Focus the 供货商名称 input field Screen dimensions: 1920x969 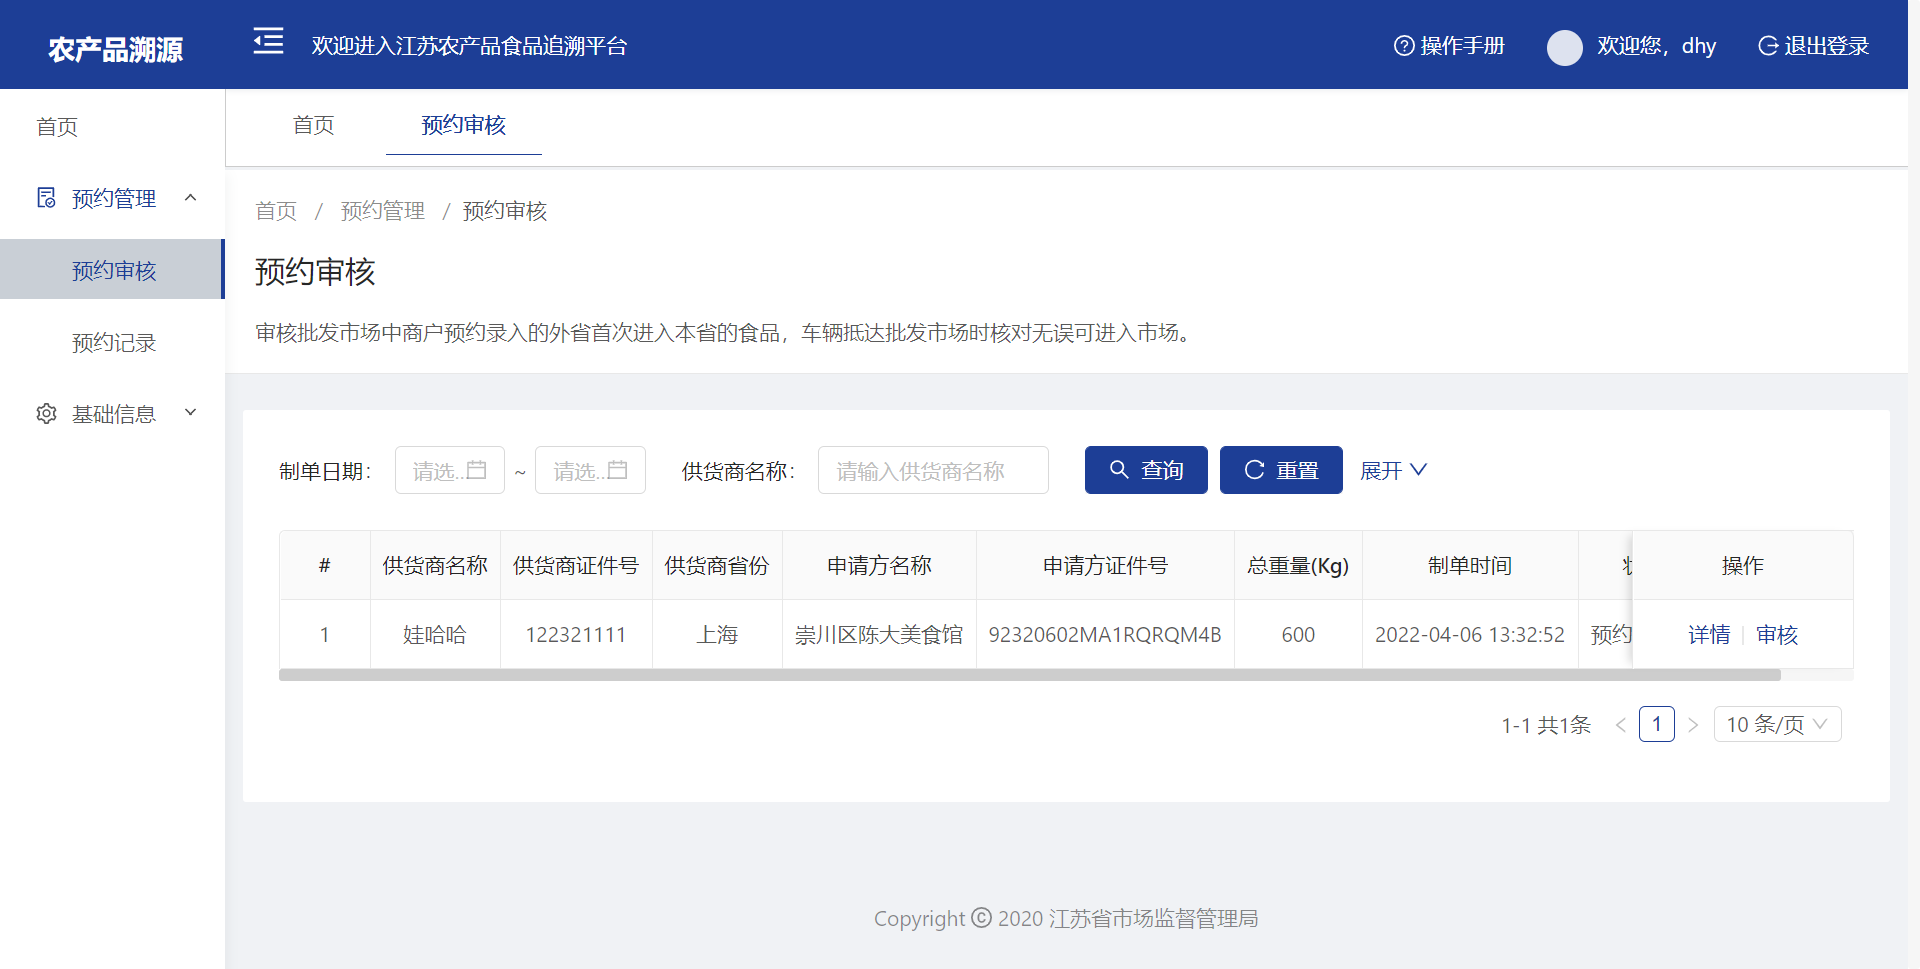coord(932,470)
